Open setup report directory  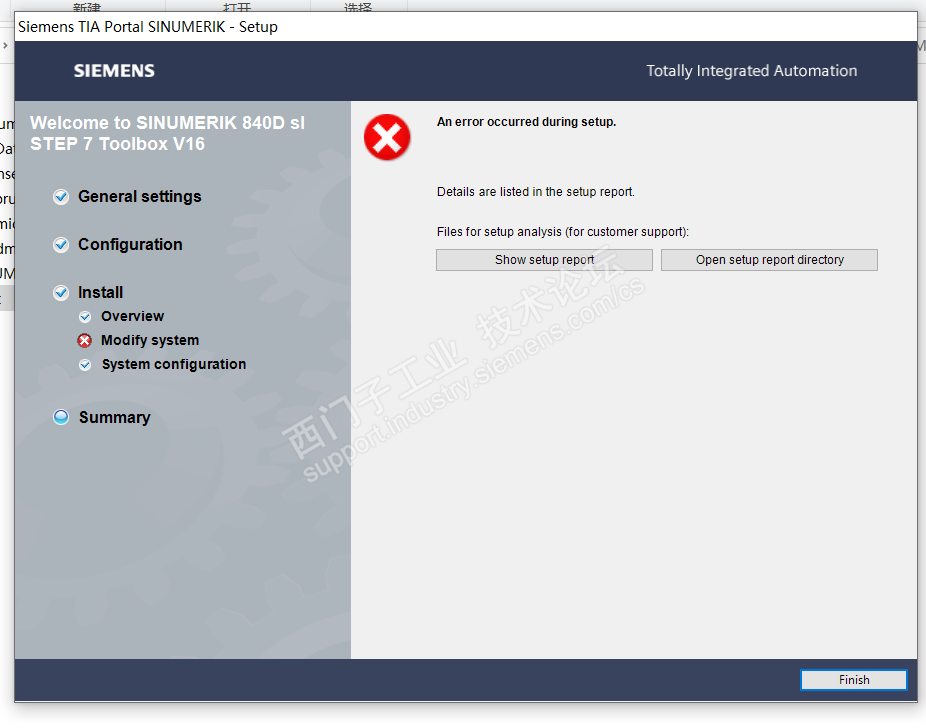[x=769, y=260]
